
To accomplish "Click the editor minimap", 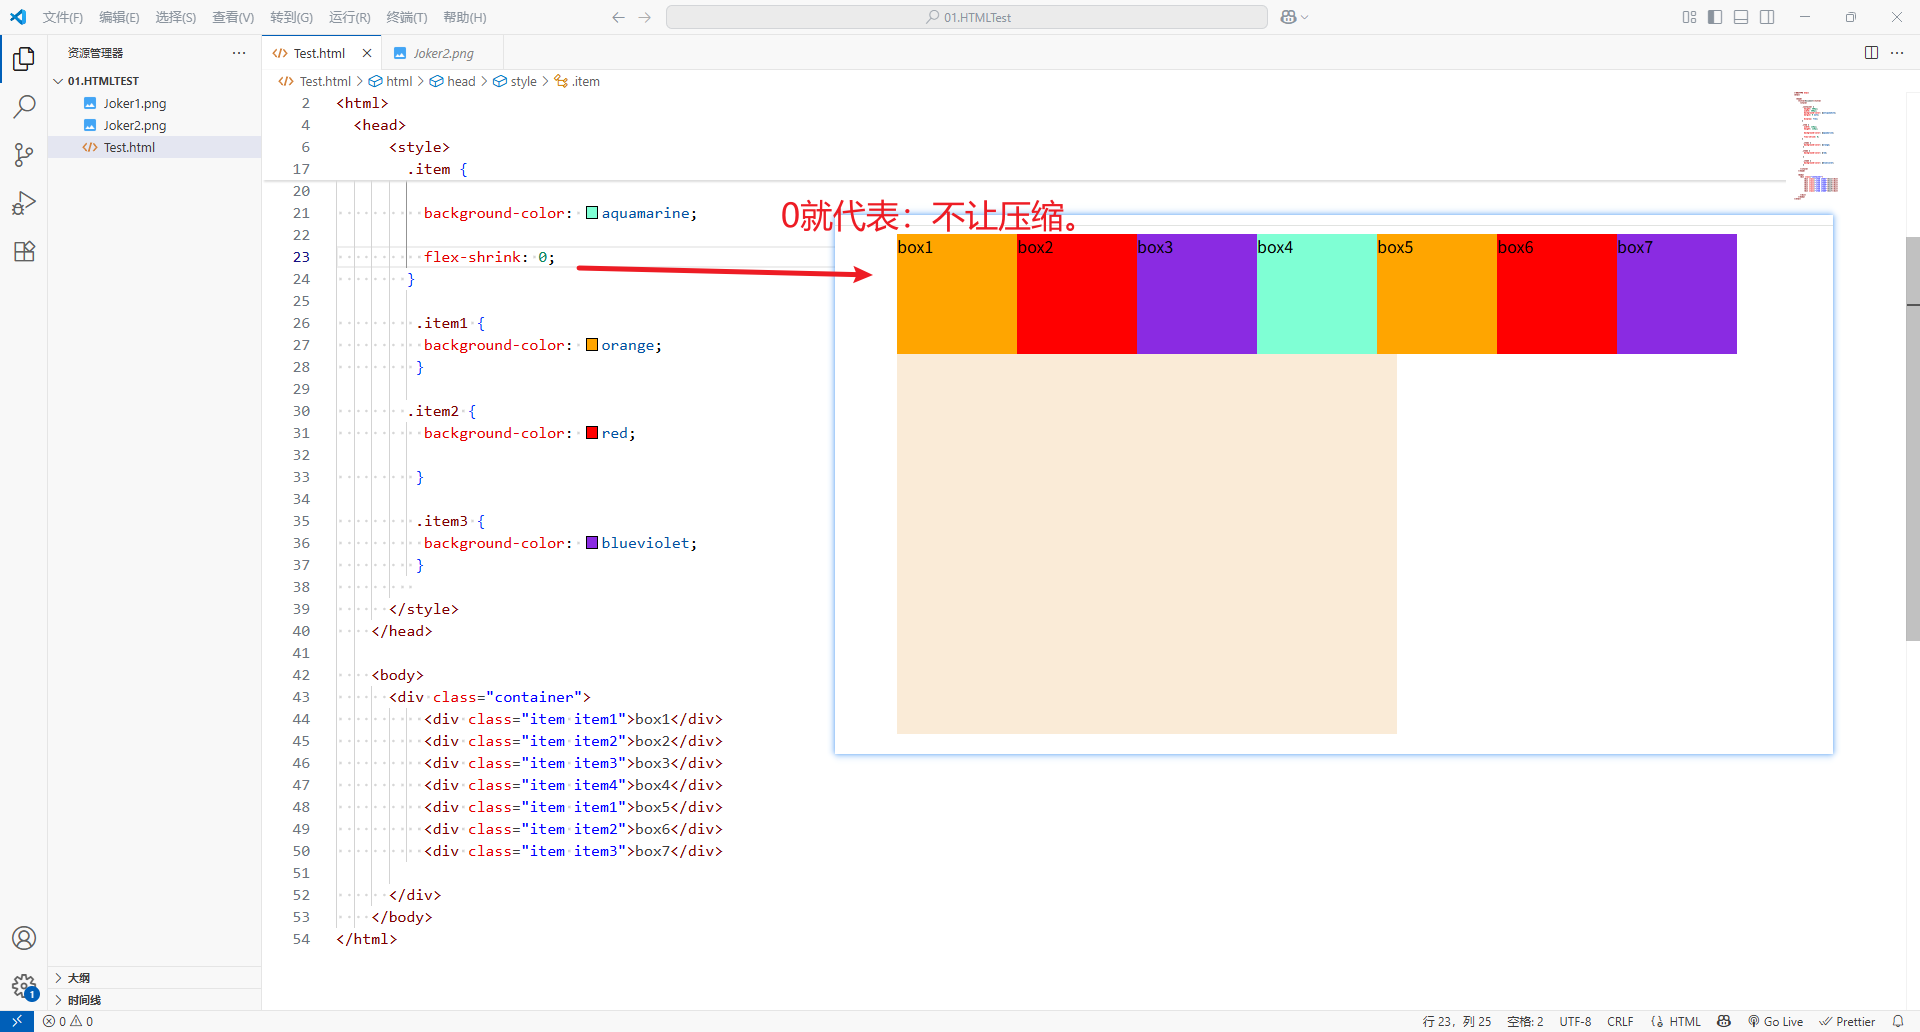I will pyautogui.click(x=1816, y=146).
